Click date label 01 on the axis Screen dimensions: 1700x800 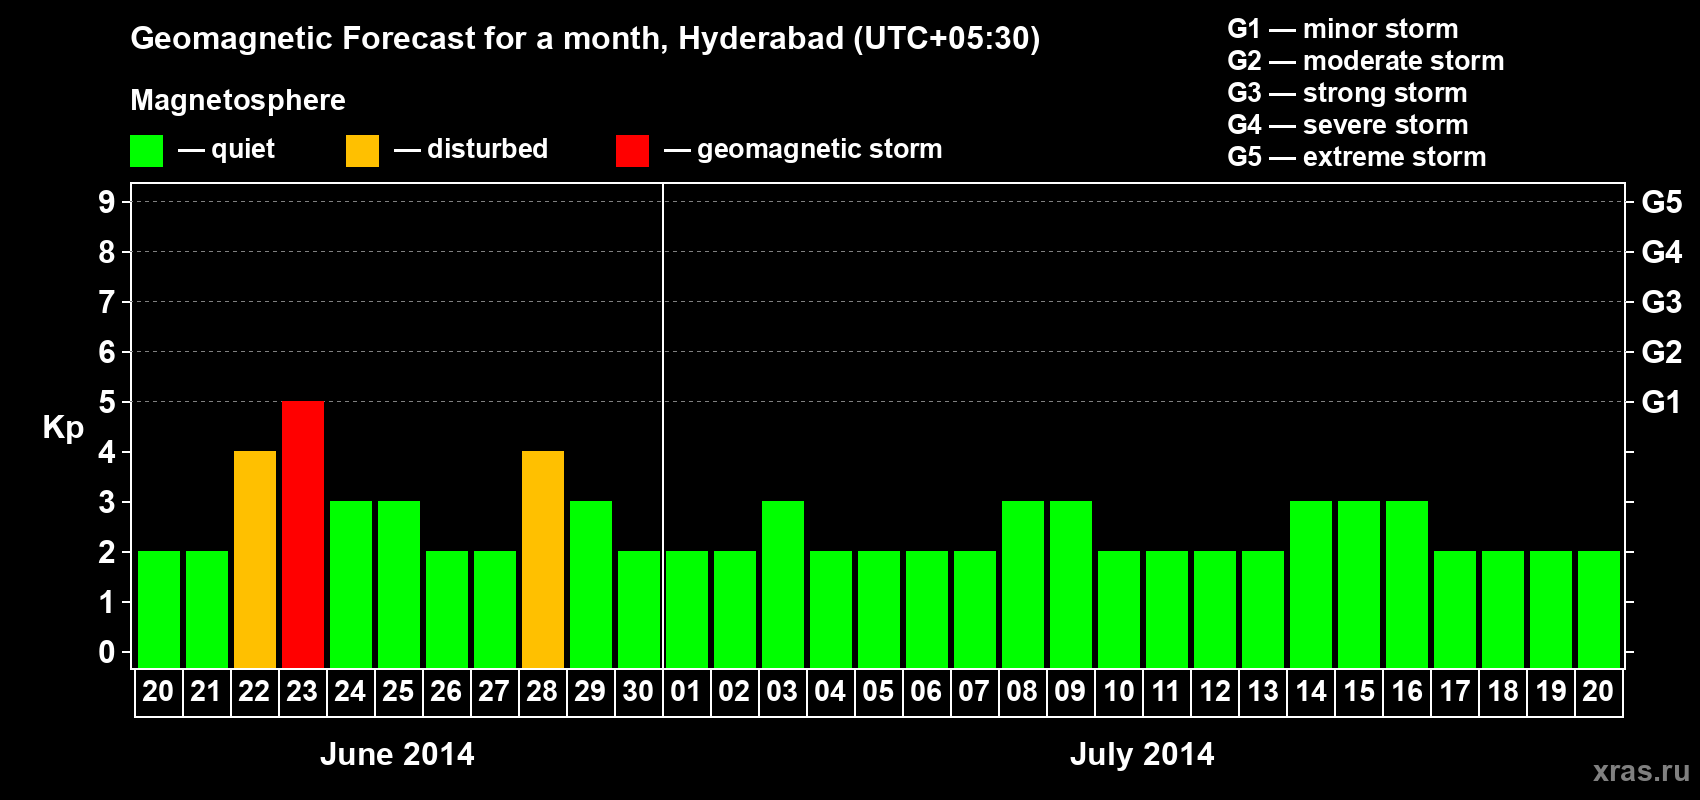(x=686, y=692)
